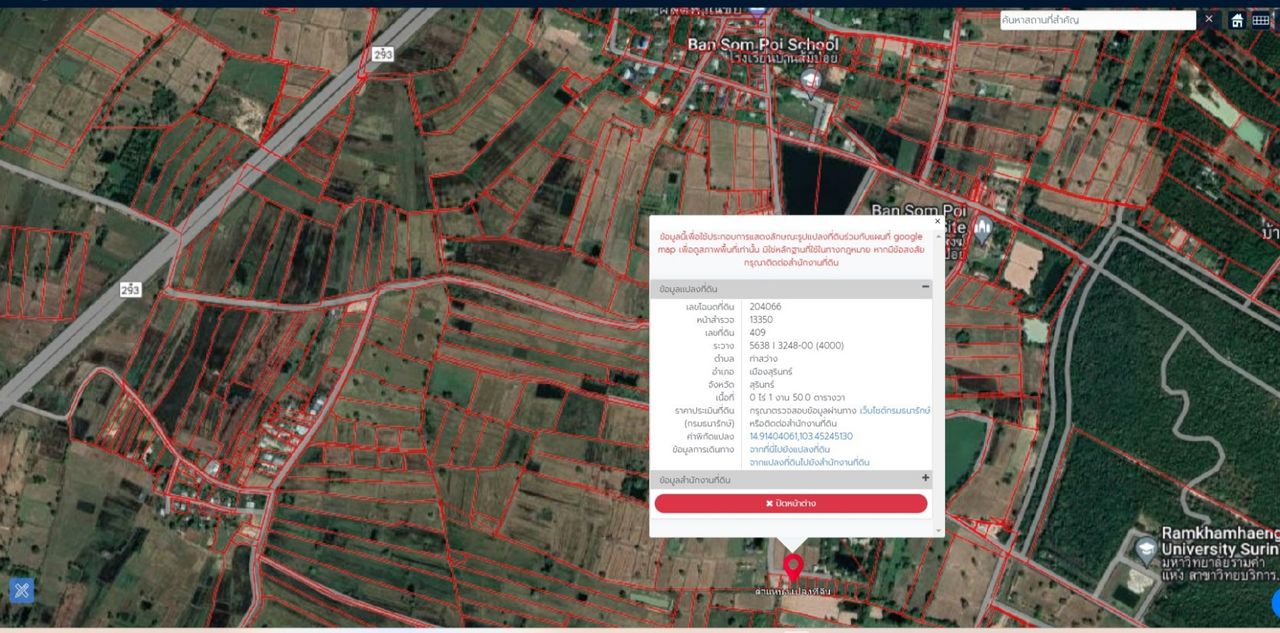Screen dimensions: 1280x633
Task: Open the เว็บไซต์กรมธนารักษ์ link
Action: (x=894, y=411)
